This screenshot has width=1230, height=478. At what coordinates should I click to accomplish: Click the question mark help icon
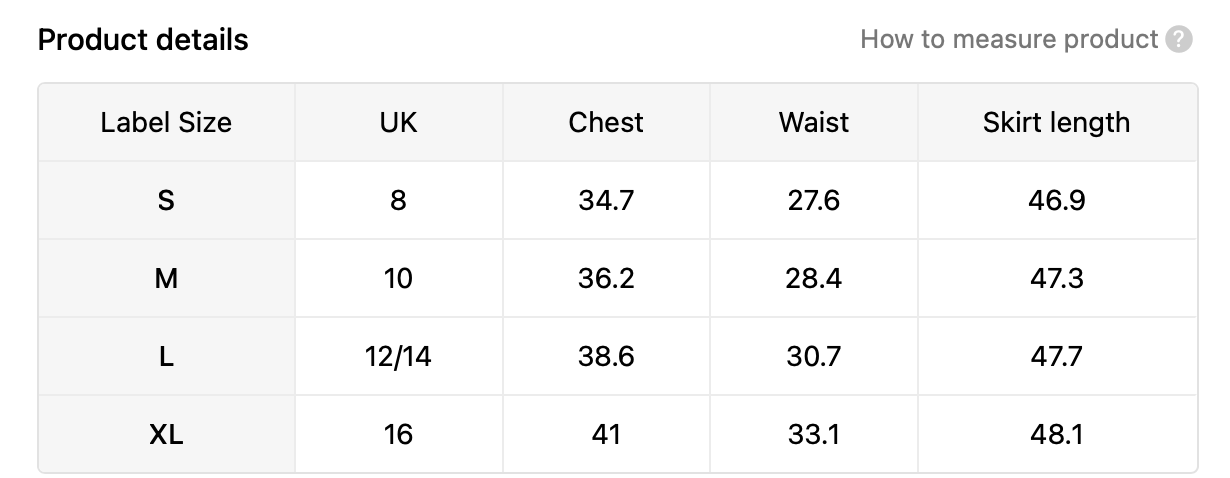pyautogui.click(x=1180, y=40)
